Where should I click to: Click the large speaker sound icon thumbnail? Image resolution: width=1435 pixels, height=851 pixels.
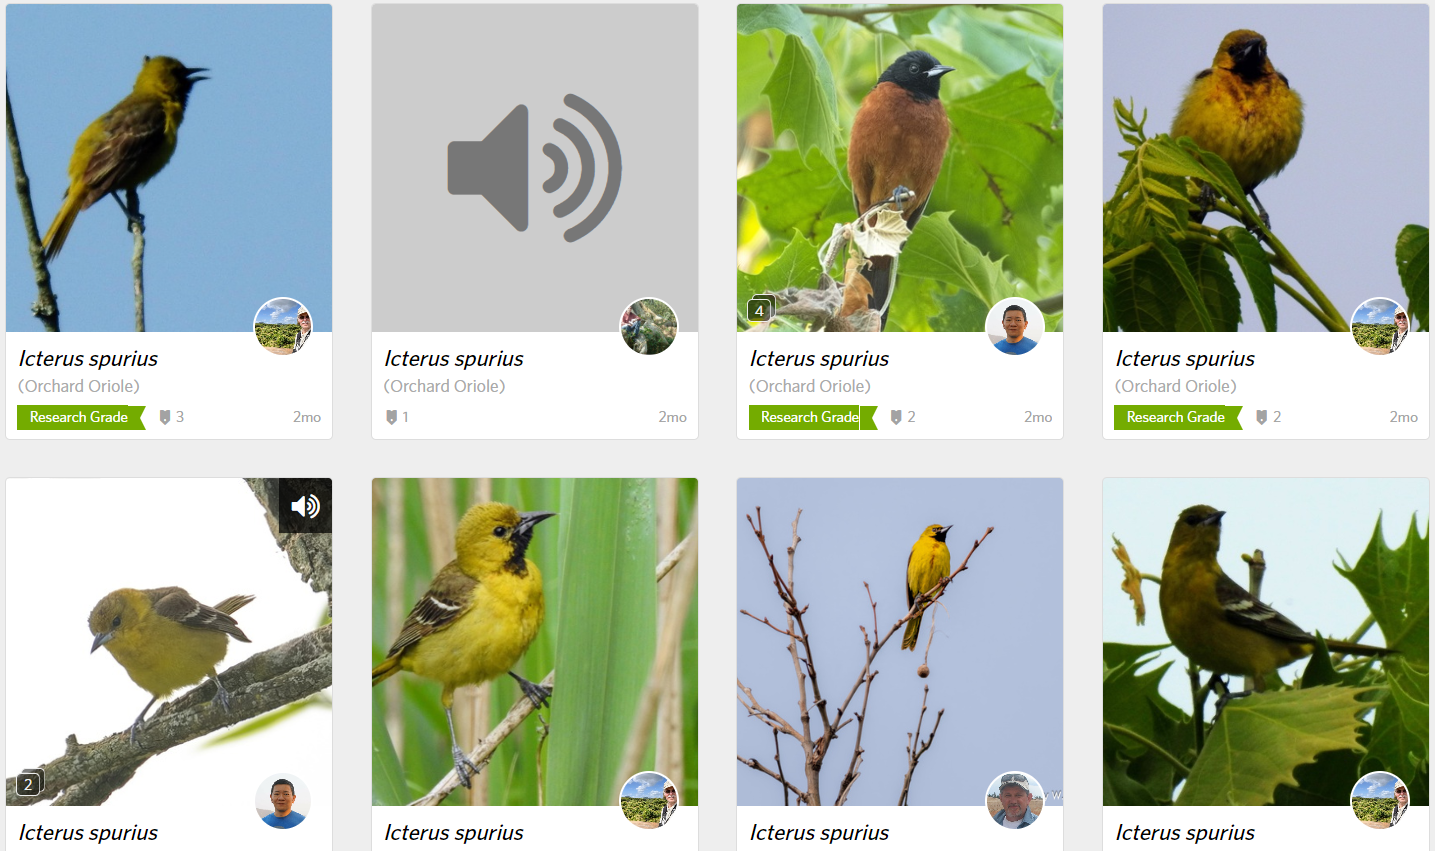point(535,168)
